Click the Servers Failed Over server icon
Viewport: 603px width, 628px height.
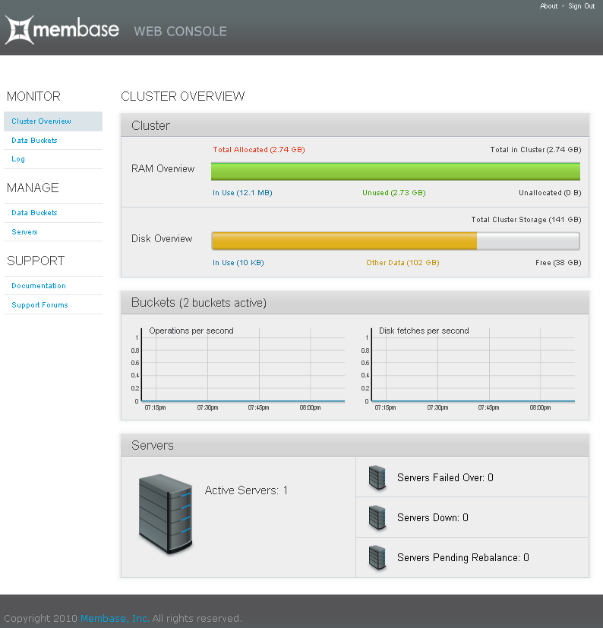pos(377,477)
